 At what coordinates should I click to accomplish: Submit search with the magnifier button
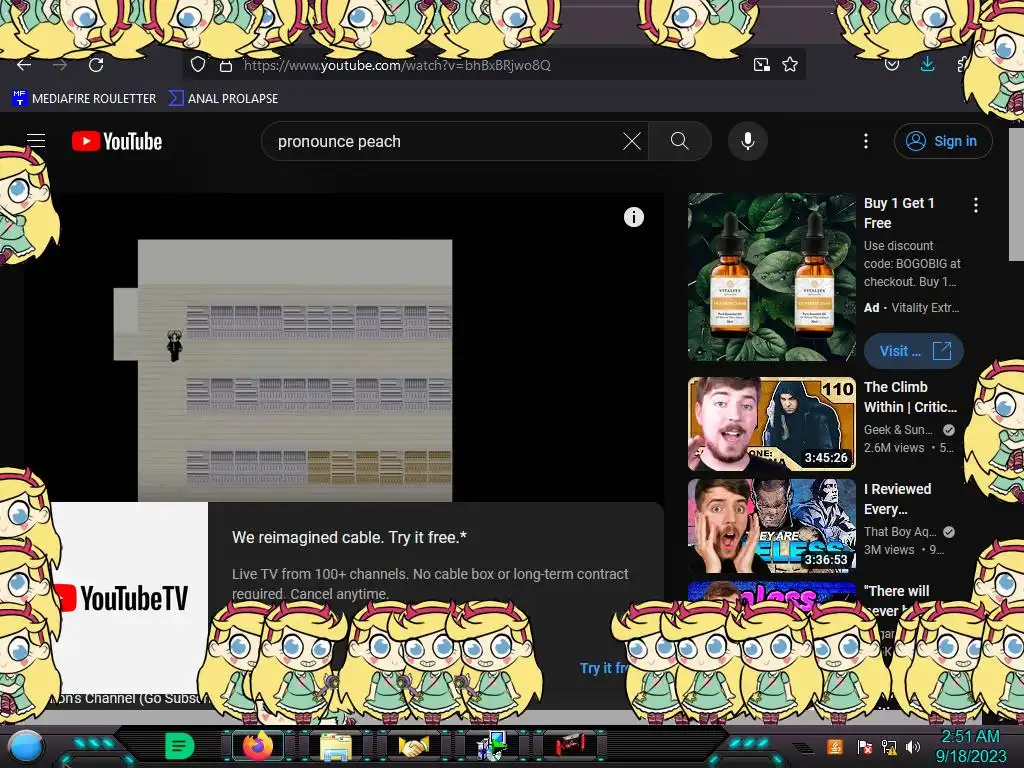click(679, 141)
